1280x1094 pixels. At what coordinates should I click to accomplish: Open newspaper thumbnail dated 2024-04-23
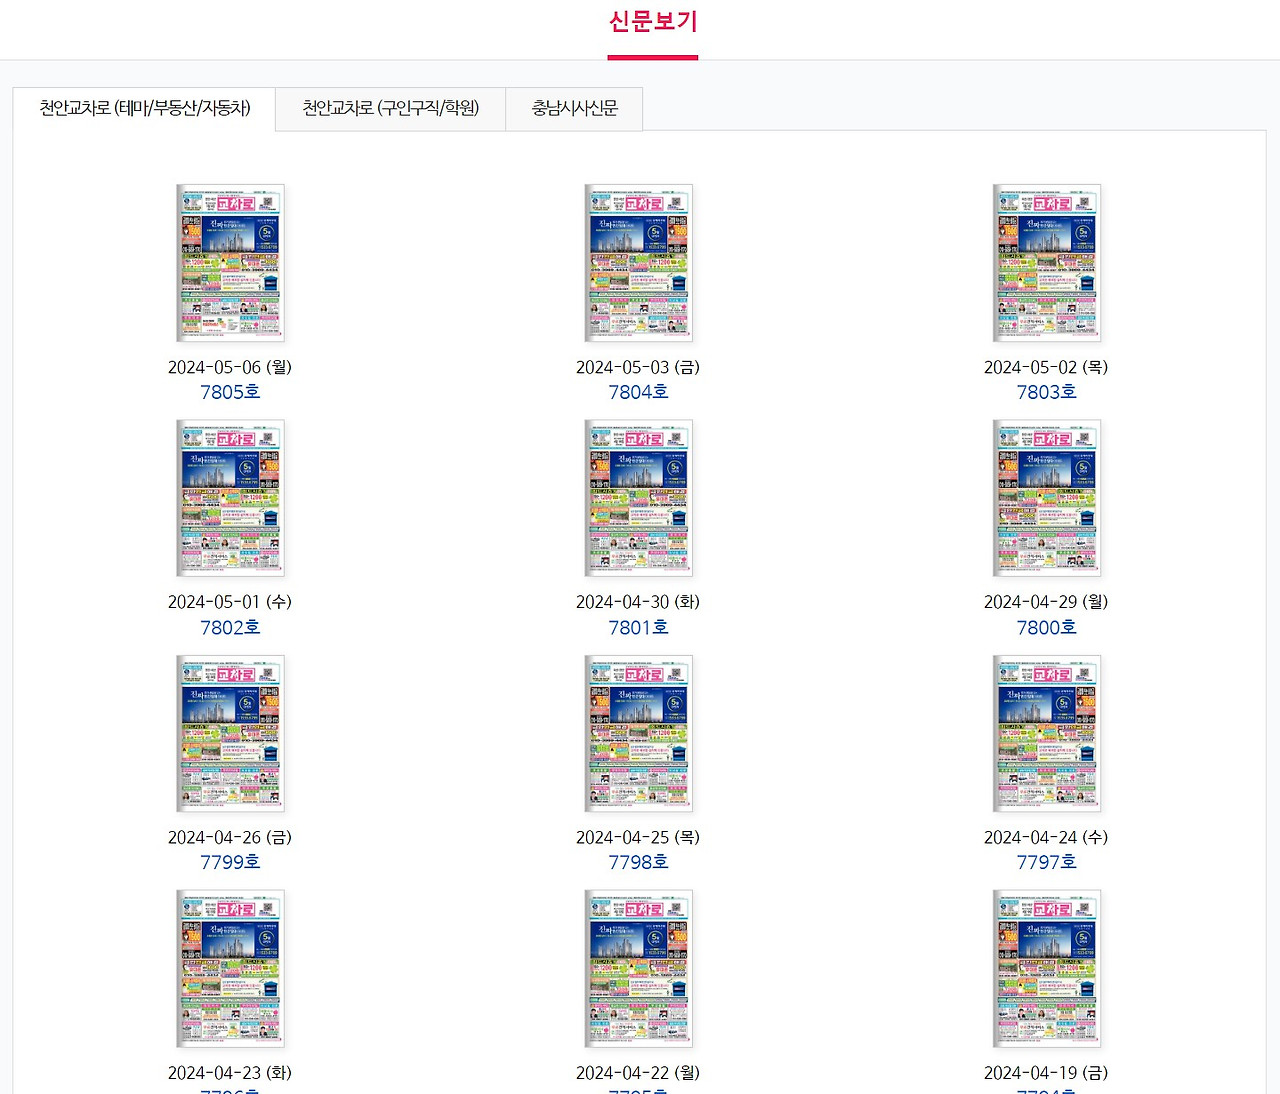[x=230, y=969]
